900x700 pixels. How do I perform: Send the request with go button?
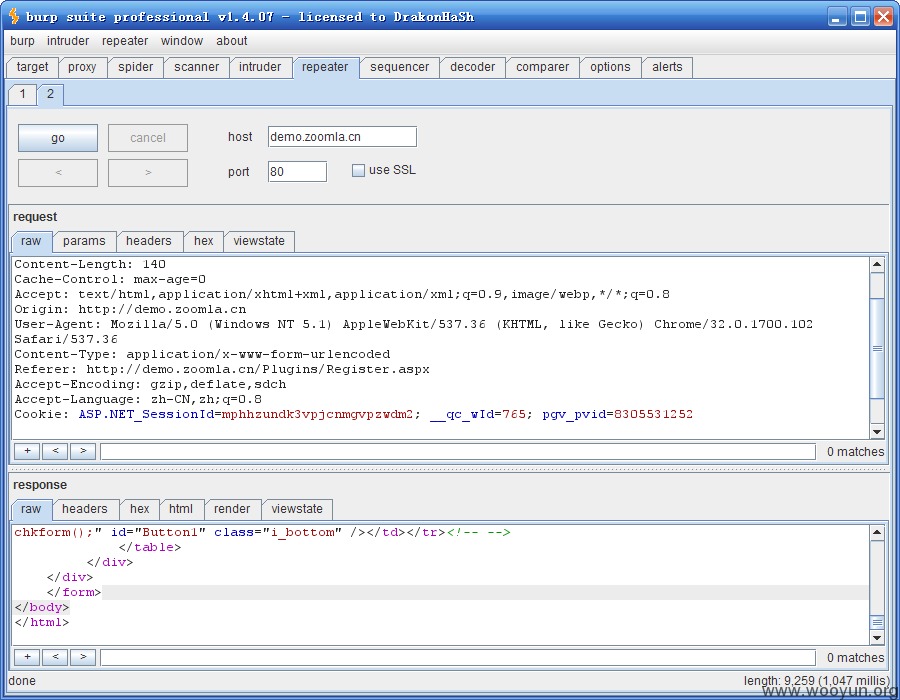pos(58,138)
